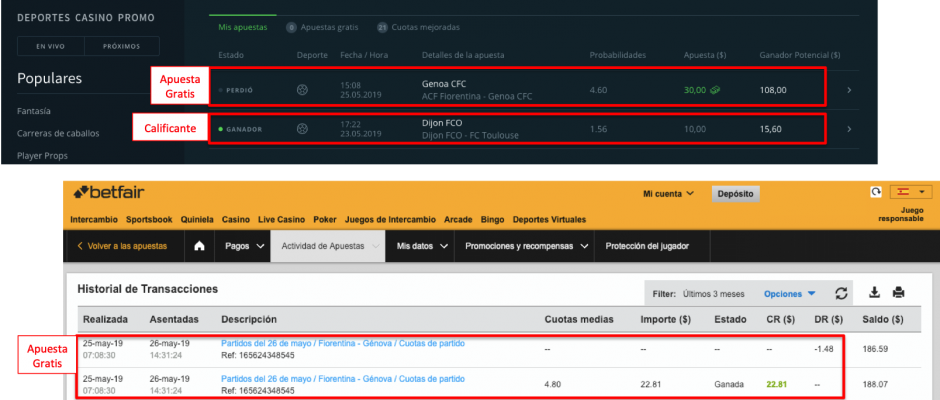
Task: Open Player Props in Populares
Action: (42, 155)
